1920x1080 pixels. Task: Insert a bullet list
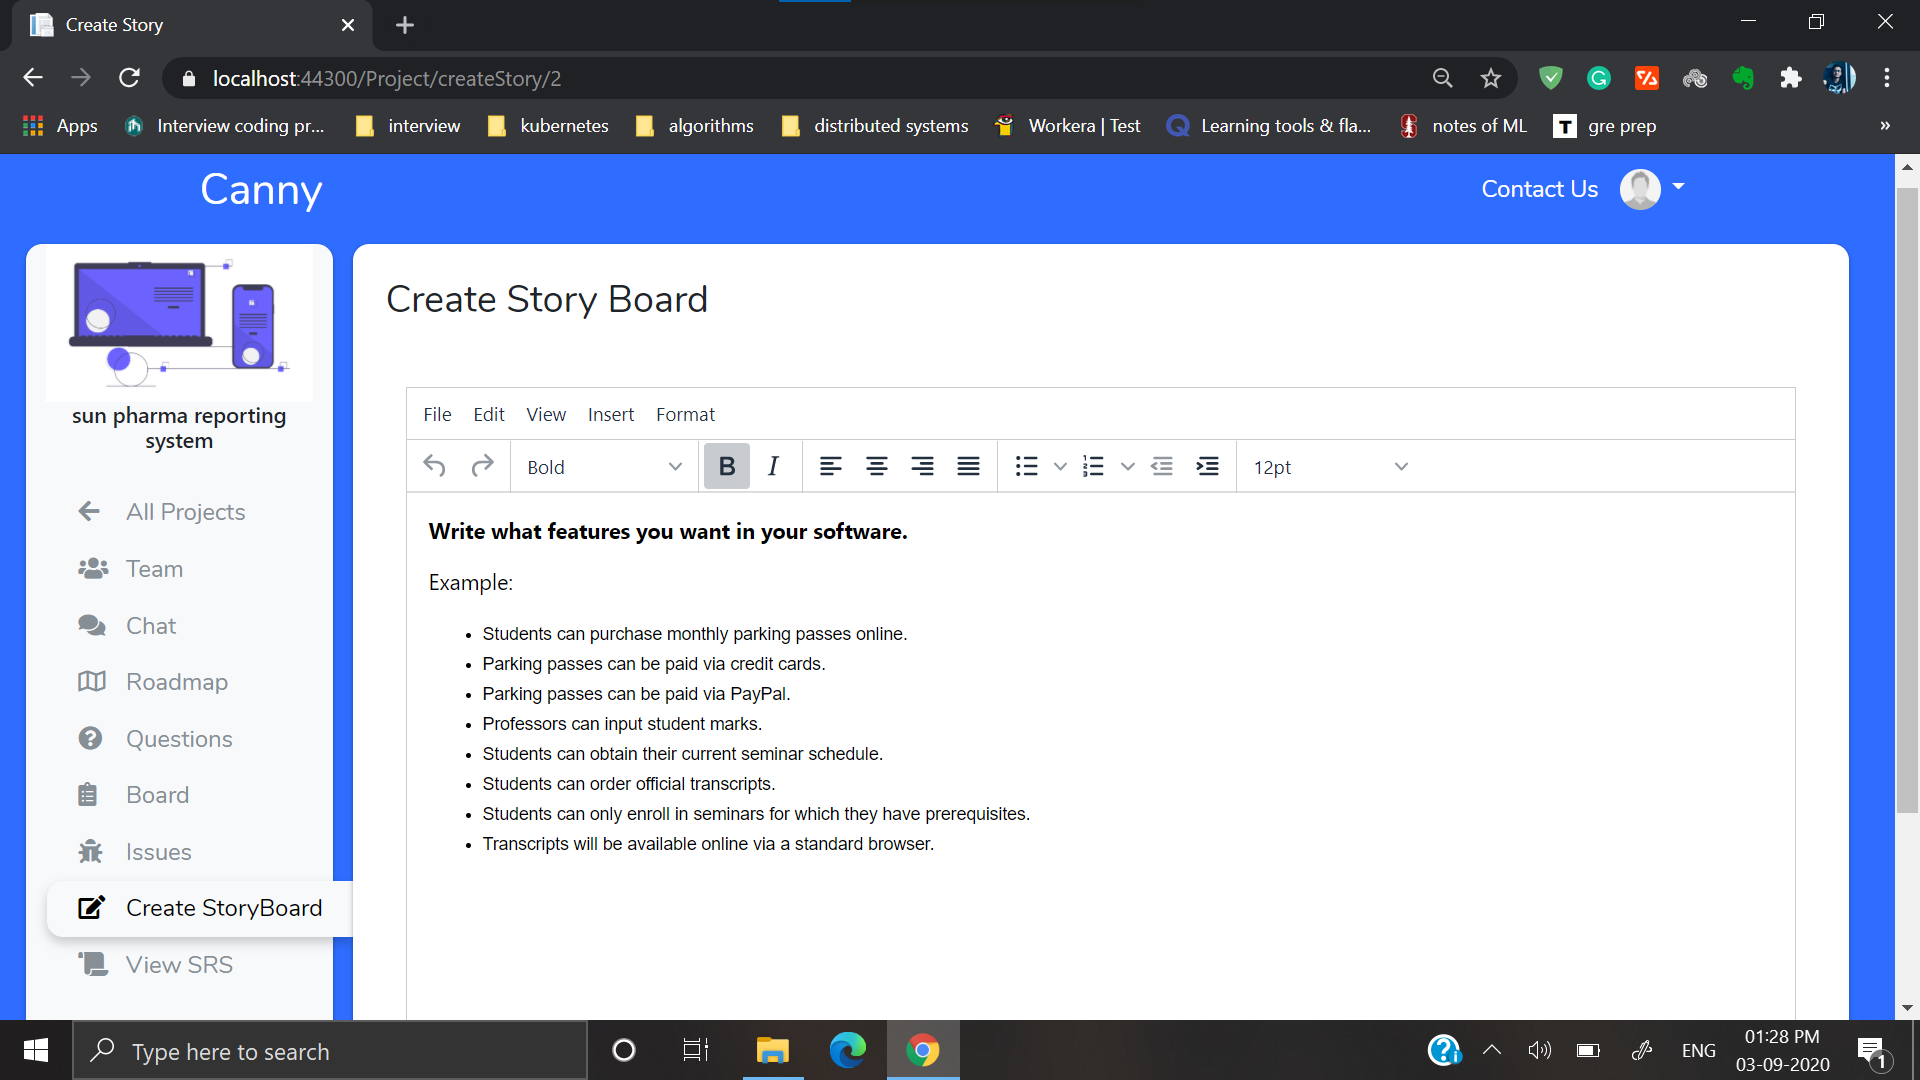tap(1026, 466)
